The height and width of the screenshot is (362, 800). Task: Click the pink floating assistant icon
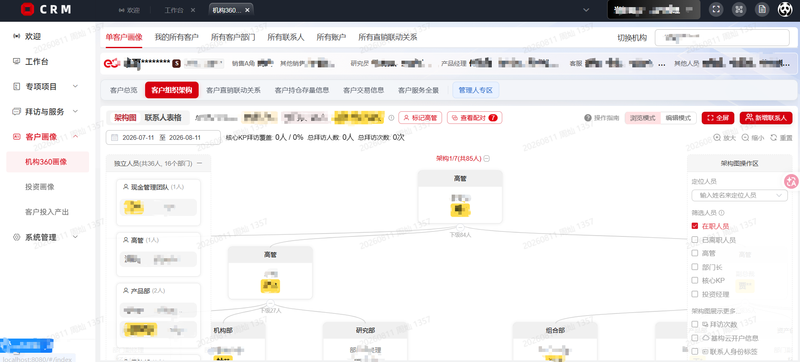(791, 181)
